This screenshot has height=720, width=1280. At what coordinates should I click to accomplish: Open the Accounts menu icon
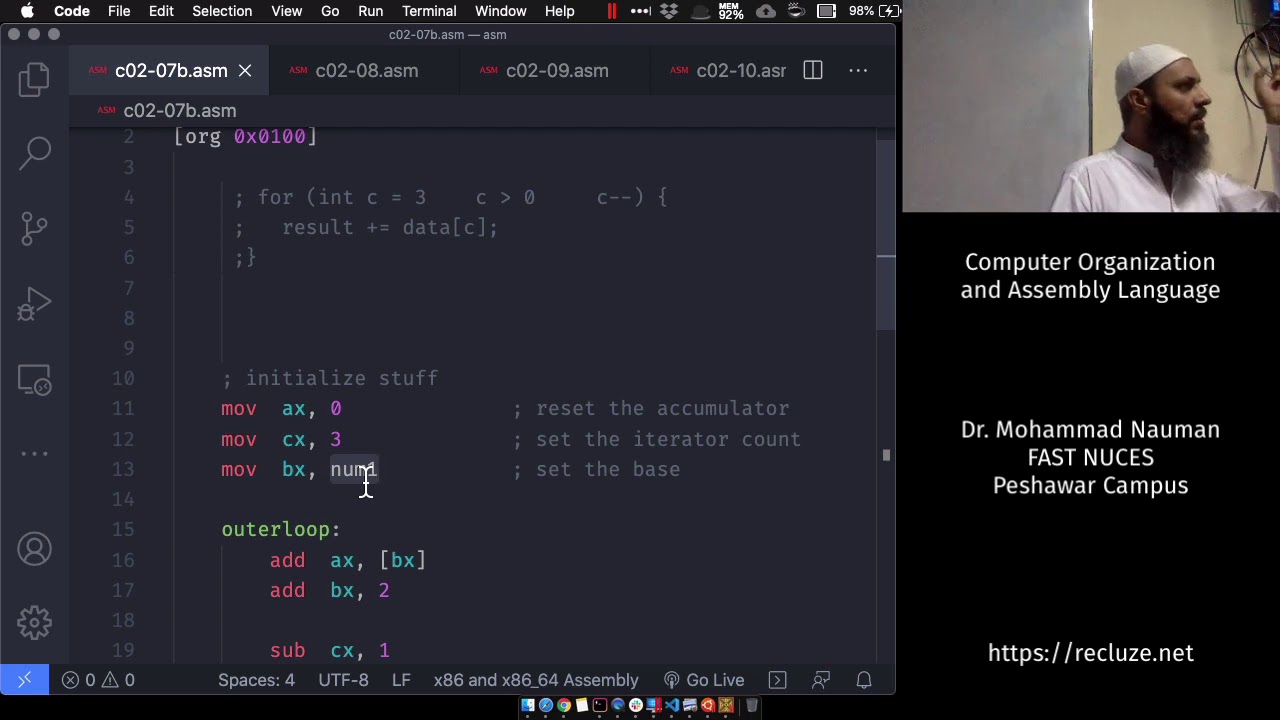pos(34,549)
